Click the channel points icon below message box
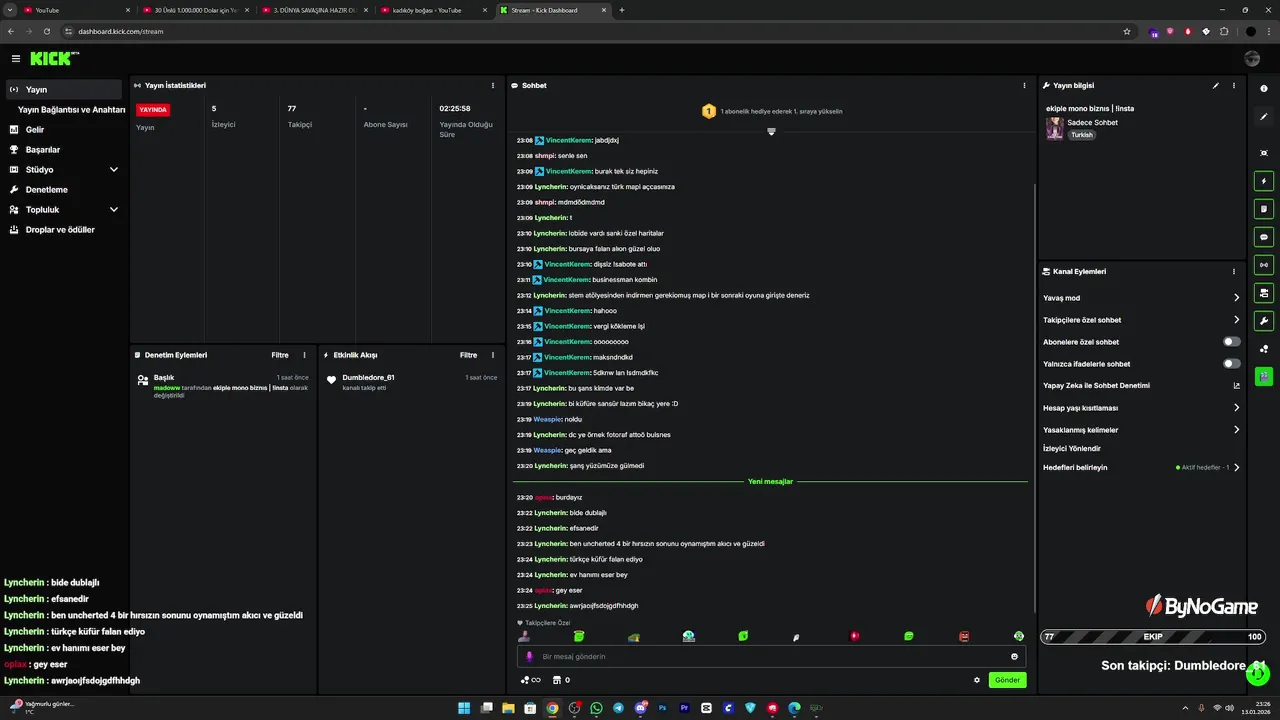Screen dimensions: 1280x720 530,680
